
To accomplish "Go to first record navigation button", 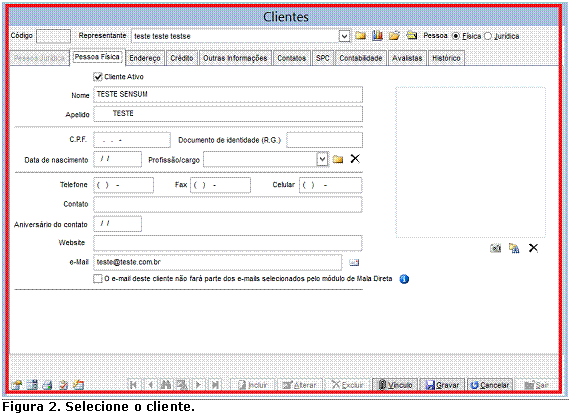I will [134, 385].
